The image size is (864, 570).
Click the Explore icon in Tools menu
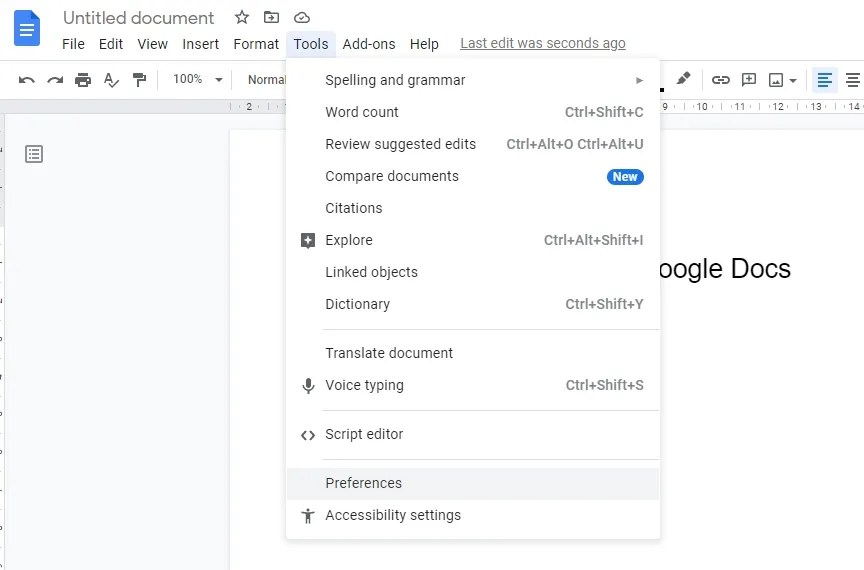click(x=308, y=240)
